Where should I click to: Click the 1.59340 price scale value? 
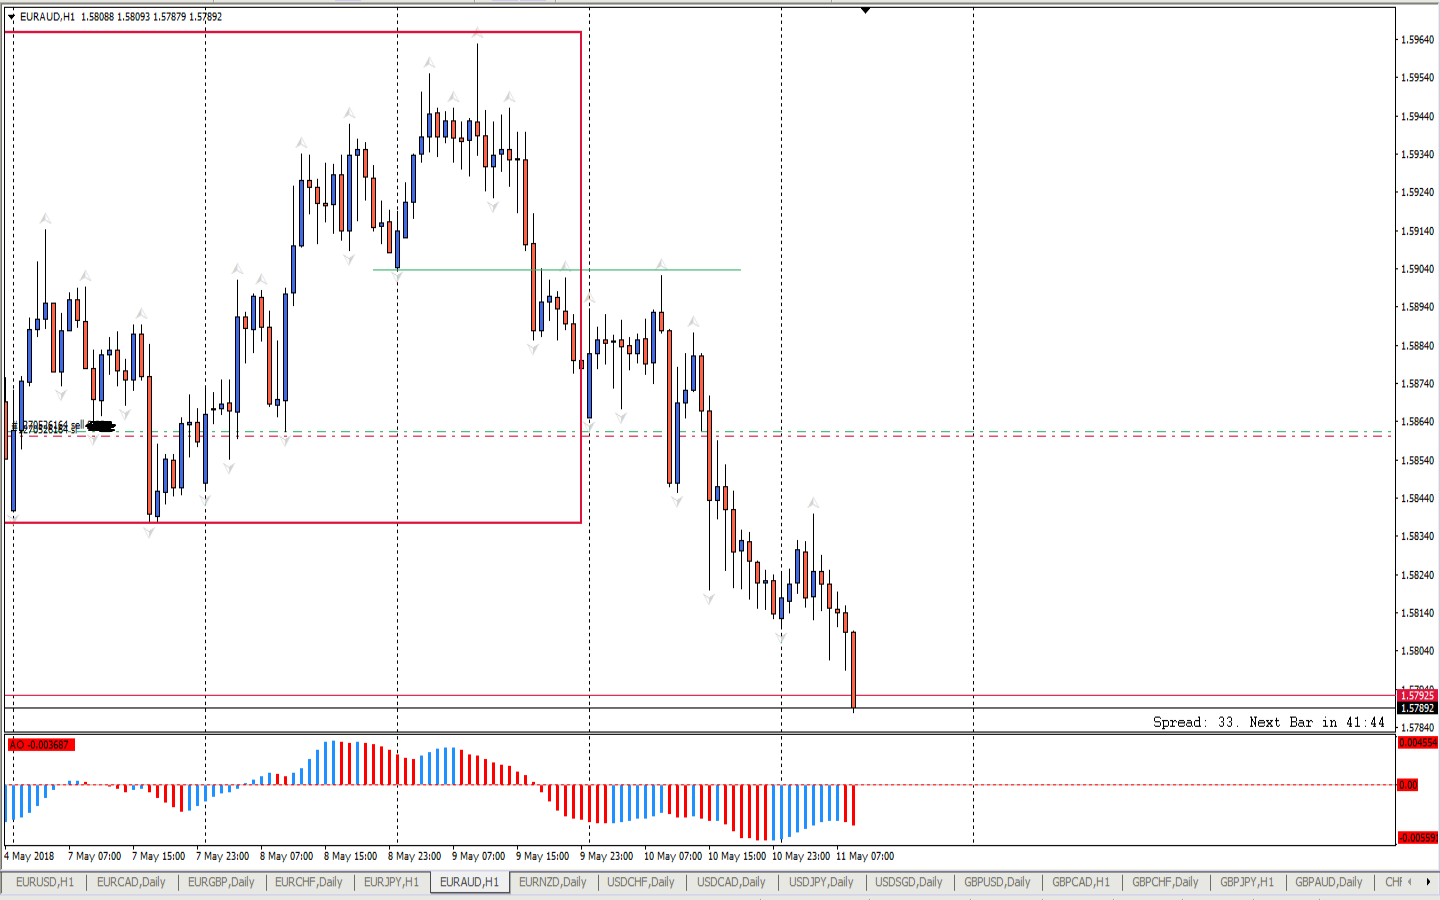coord(1417,155)
